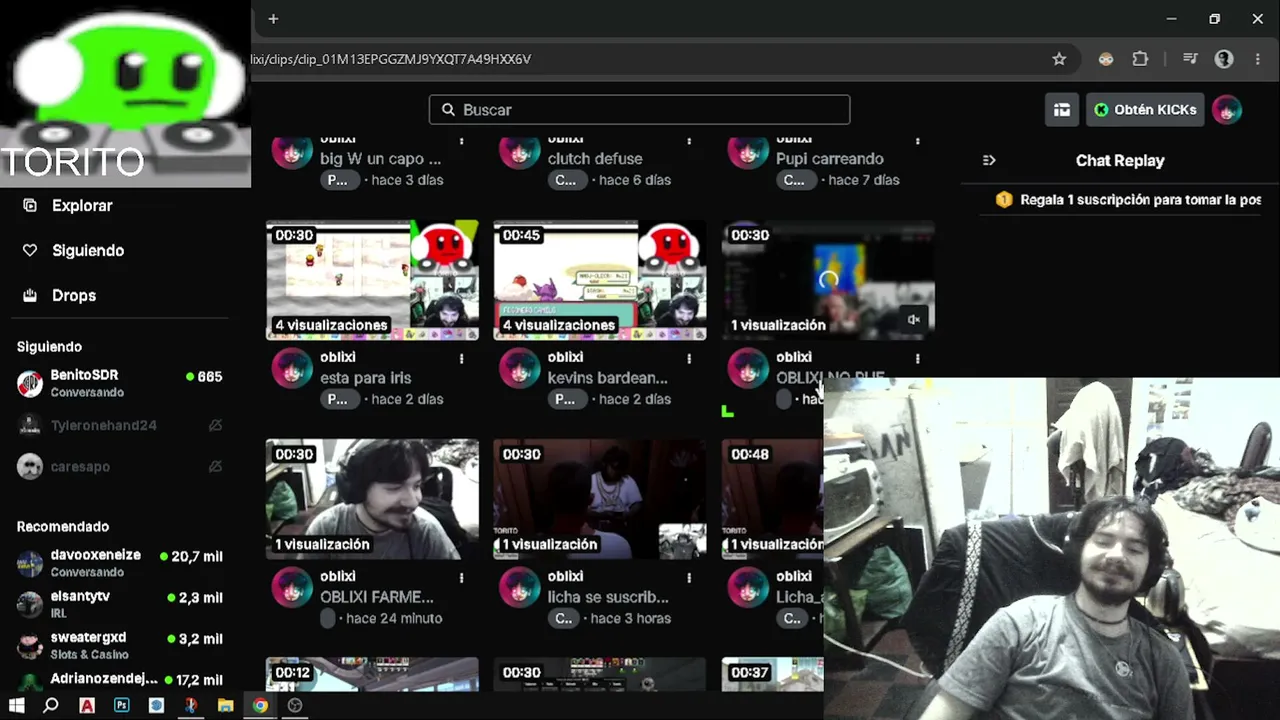Open 'clutch defuse' clip title

pyautogui.click(x=595, y=158)
